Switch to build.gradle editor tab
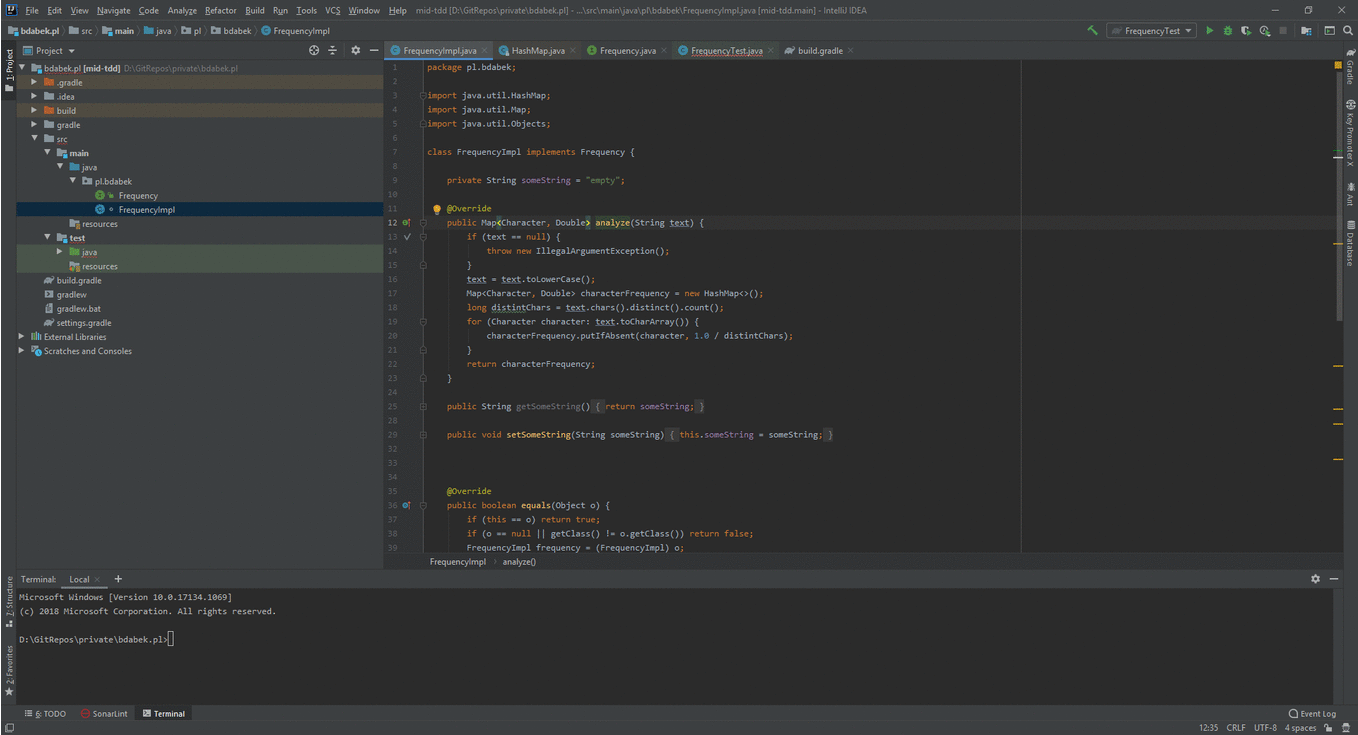This screenshot has height=735, width=1358. [820, 50]
